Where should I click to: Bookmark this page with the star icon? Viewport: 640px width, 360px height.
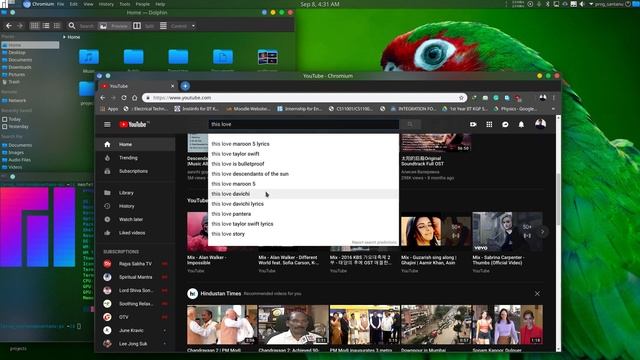tap(461, 98)
